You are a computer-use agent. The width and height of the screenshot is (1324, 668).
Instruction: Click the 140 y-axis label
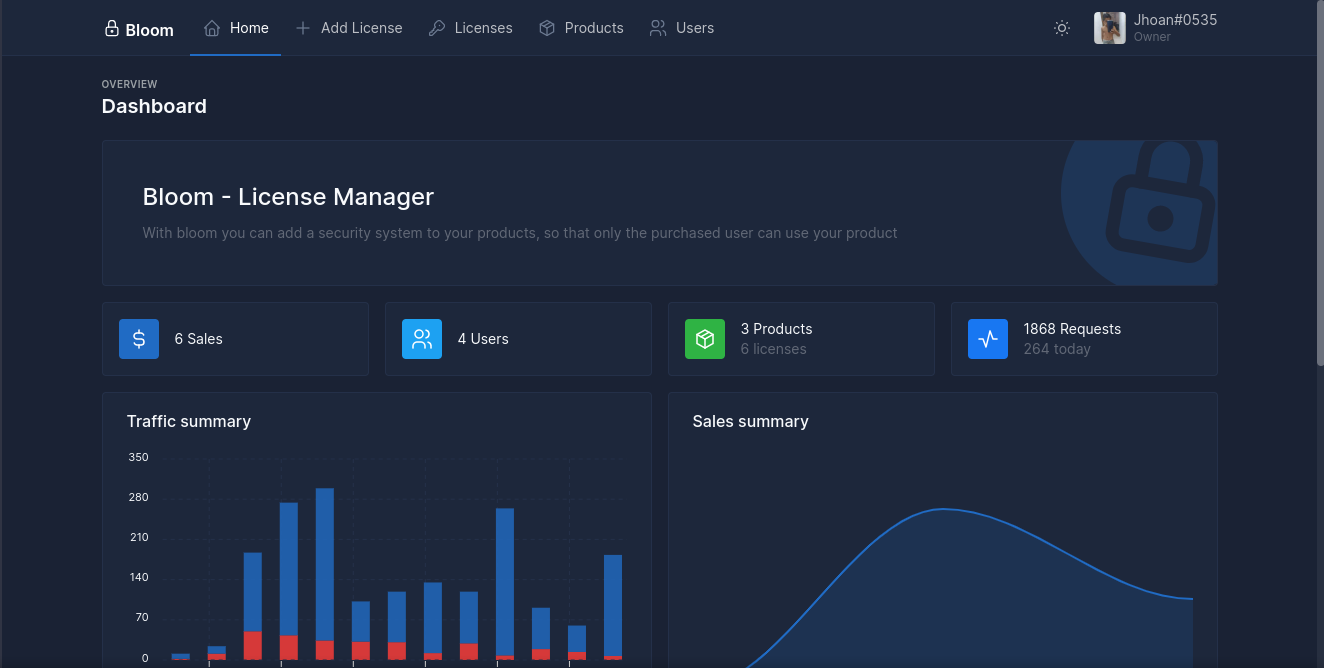point(138,577)
